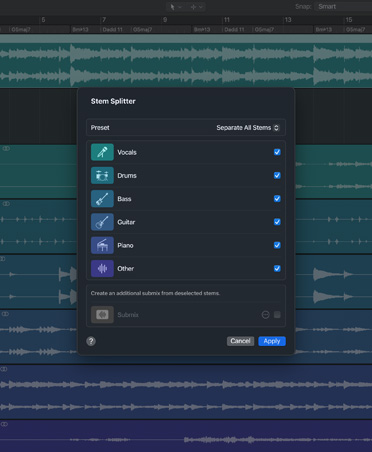Image resolution: width=372 pixels, height=452 pixels.
Task: Click the Preset label
Action: point(100,128)
